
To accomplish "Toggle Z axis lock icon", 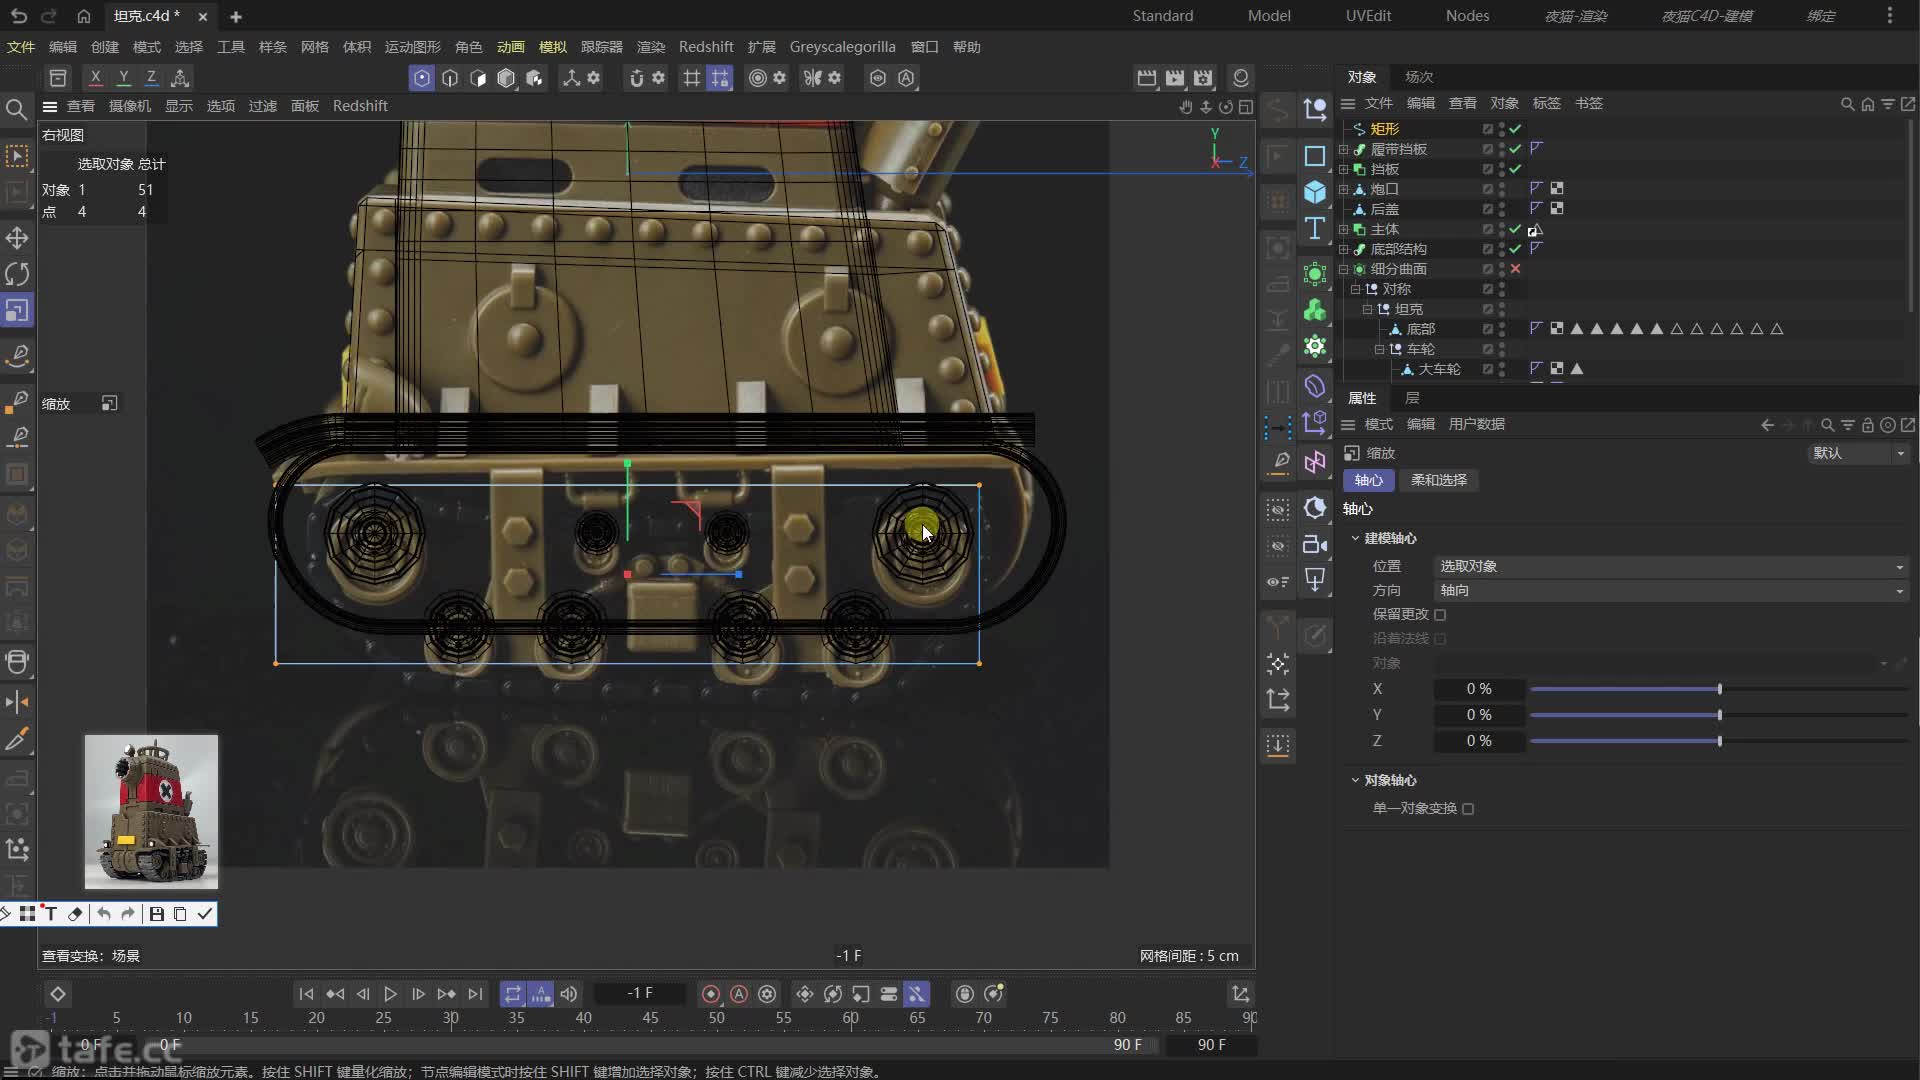I will click(151, 77).
